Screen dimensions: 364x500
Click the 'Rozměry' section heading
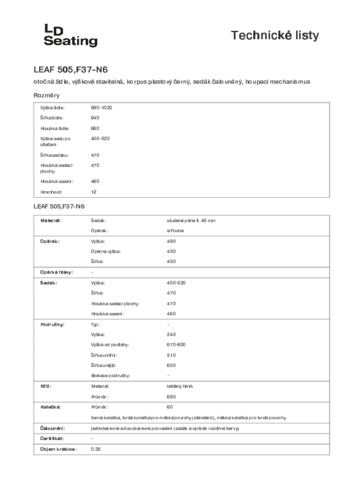[x=47, y=95]
